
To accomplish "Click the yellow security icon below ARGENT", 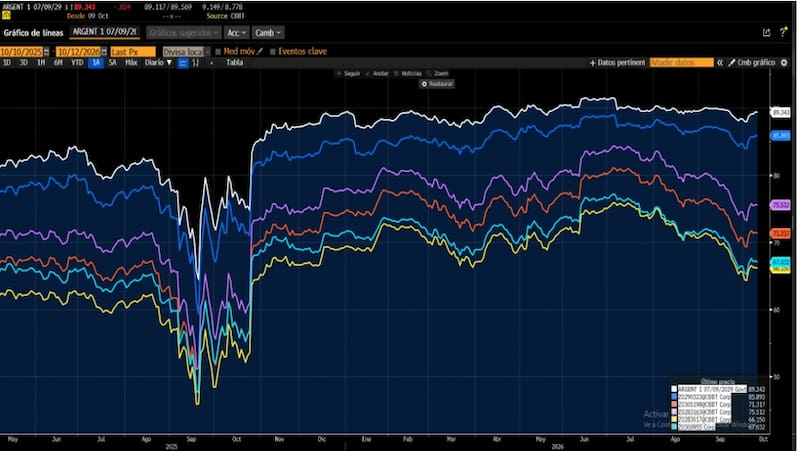I will (6, 15).
